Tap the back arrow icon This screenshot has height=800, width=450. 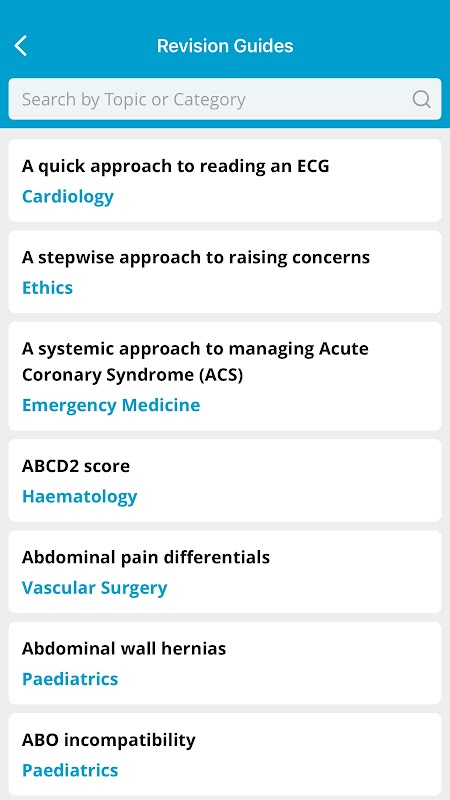(x=20, y=46)
